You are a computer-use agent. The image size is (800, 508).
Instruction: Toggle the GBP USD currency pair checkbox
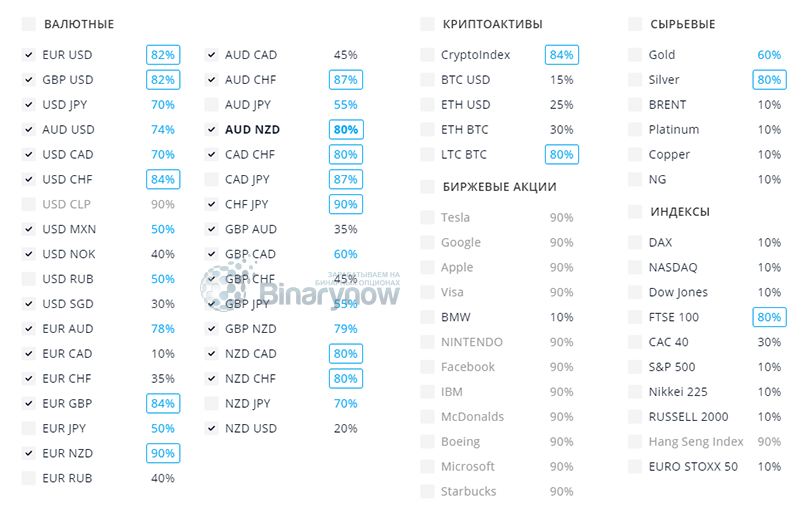28,80
